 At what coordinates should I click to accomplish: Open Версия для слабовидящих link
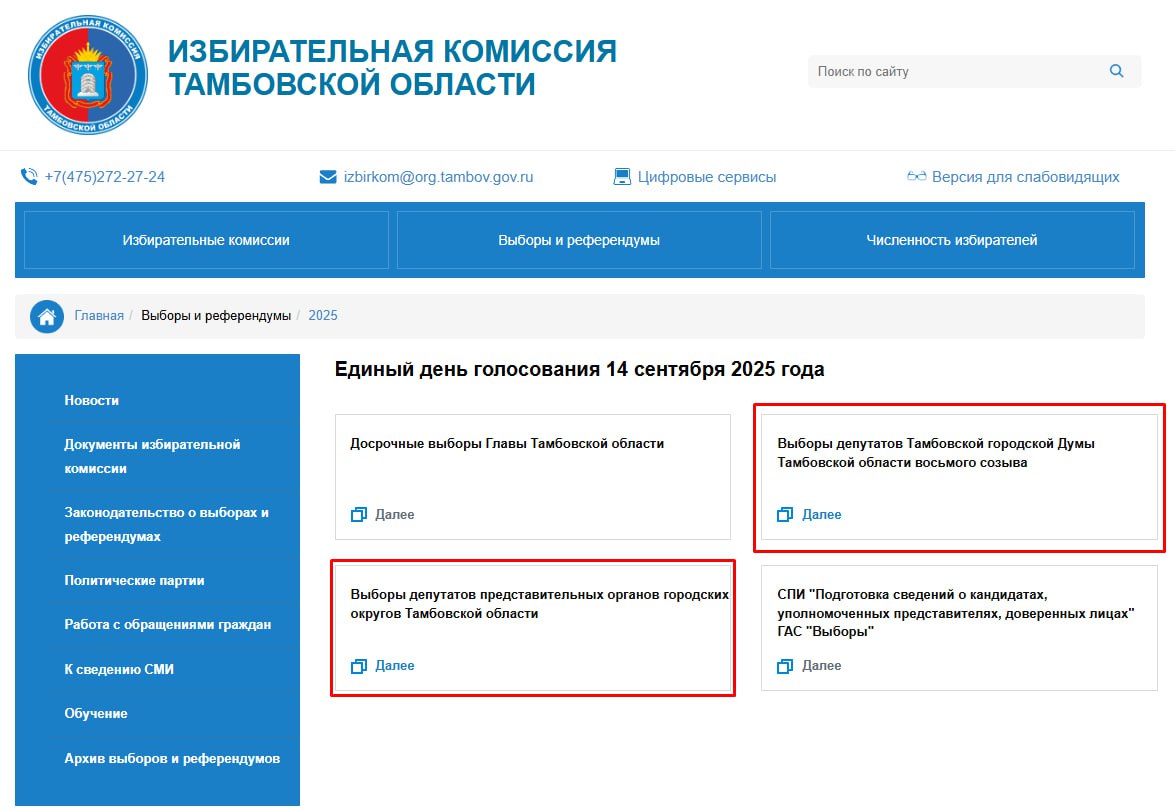tap(1026, 177)
